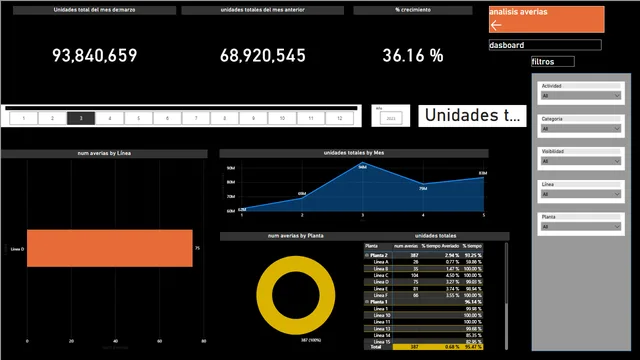
Task: Click the 387 (100%) donut label
Action: coord(311,340)
